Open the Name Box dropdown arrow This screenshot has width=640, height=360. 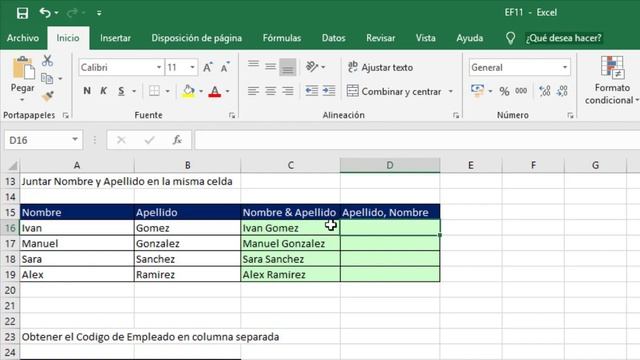75,140
